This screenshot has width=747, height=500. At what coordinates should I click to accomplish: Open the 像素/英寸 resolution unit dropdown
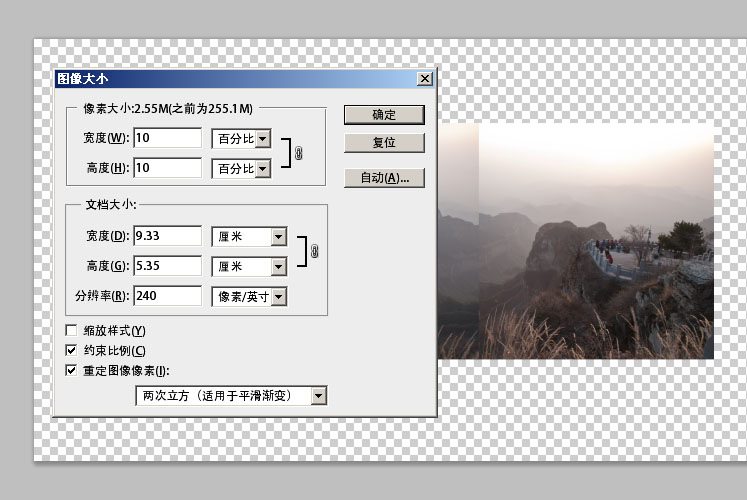249,297
